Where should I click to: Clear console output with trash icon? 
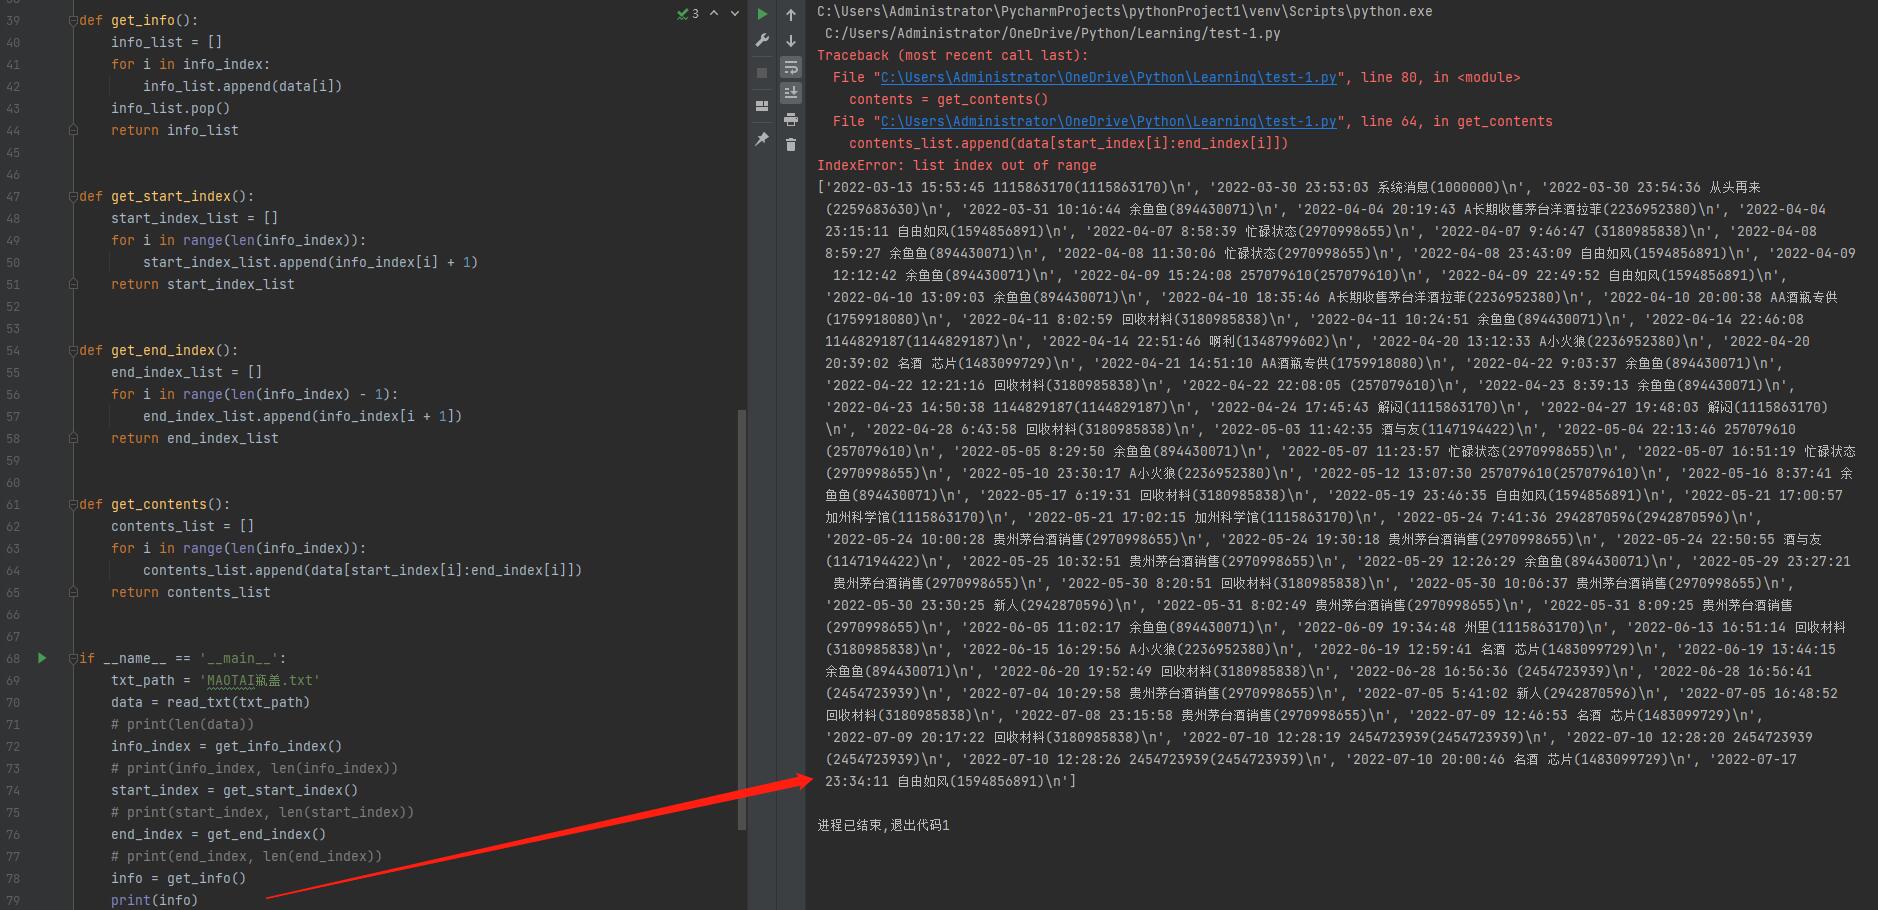pyautogui.click(x=791, y=145)
